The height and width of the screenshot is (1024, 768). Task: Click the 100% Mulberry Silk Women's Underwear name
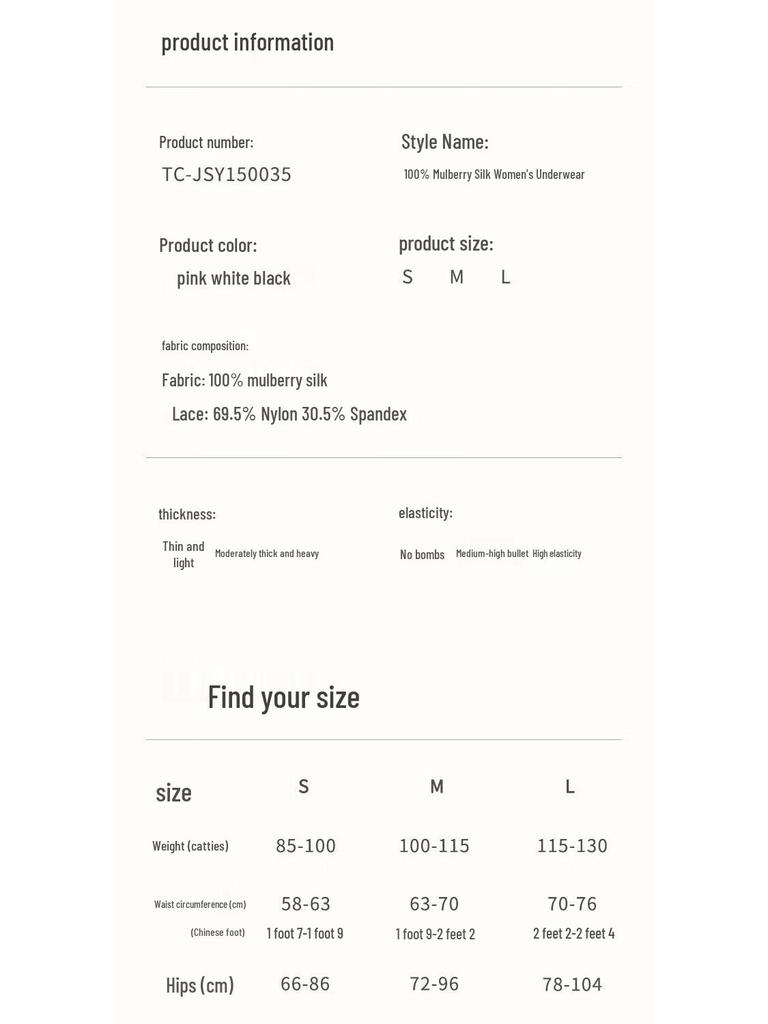tap(494, 174)
